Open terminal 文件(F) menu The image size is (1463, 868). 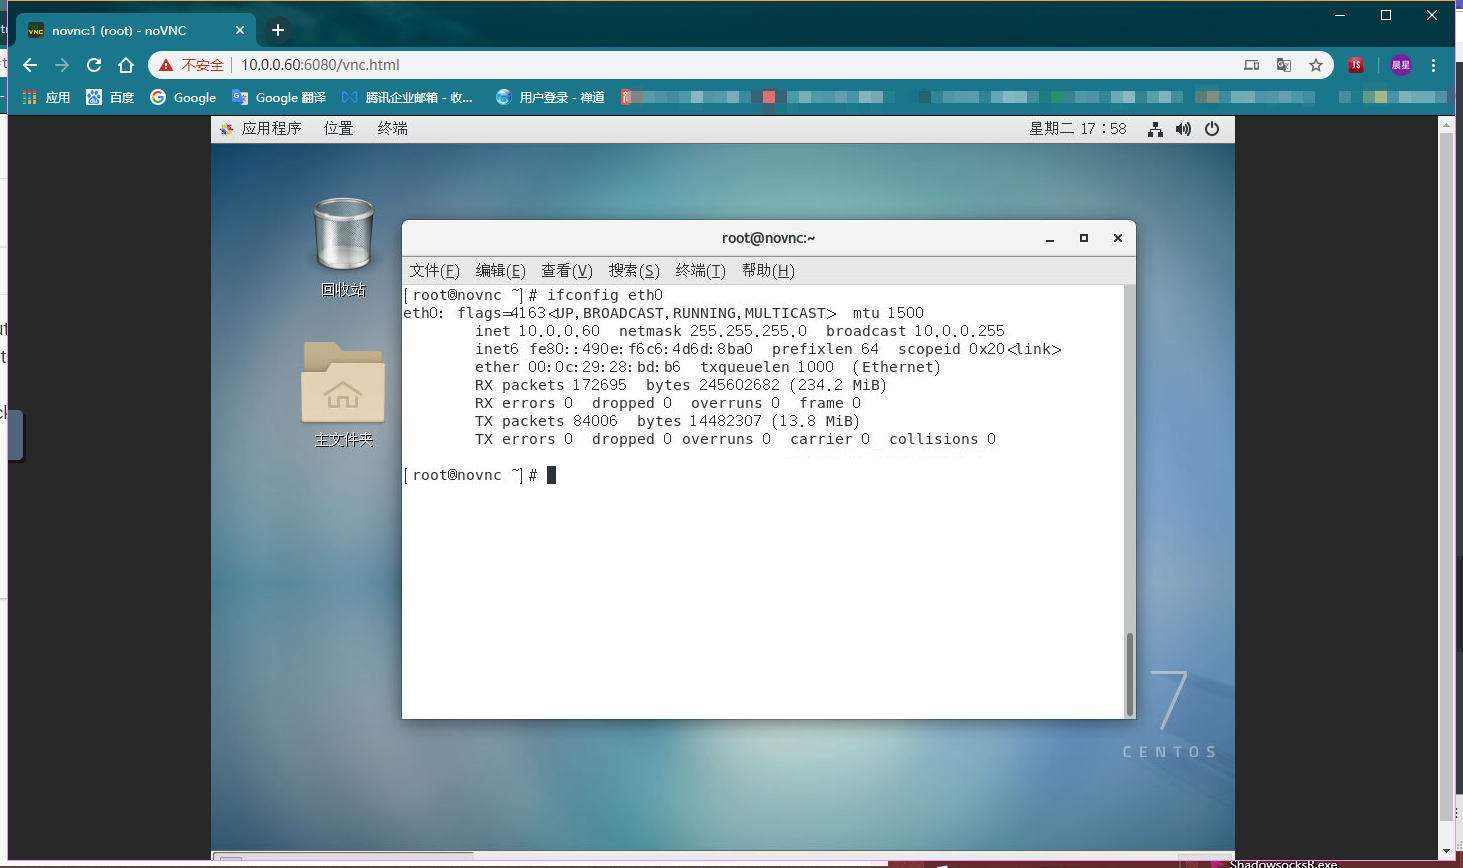coord(435,271)
